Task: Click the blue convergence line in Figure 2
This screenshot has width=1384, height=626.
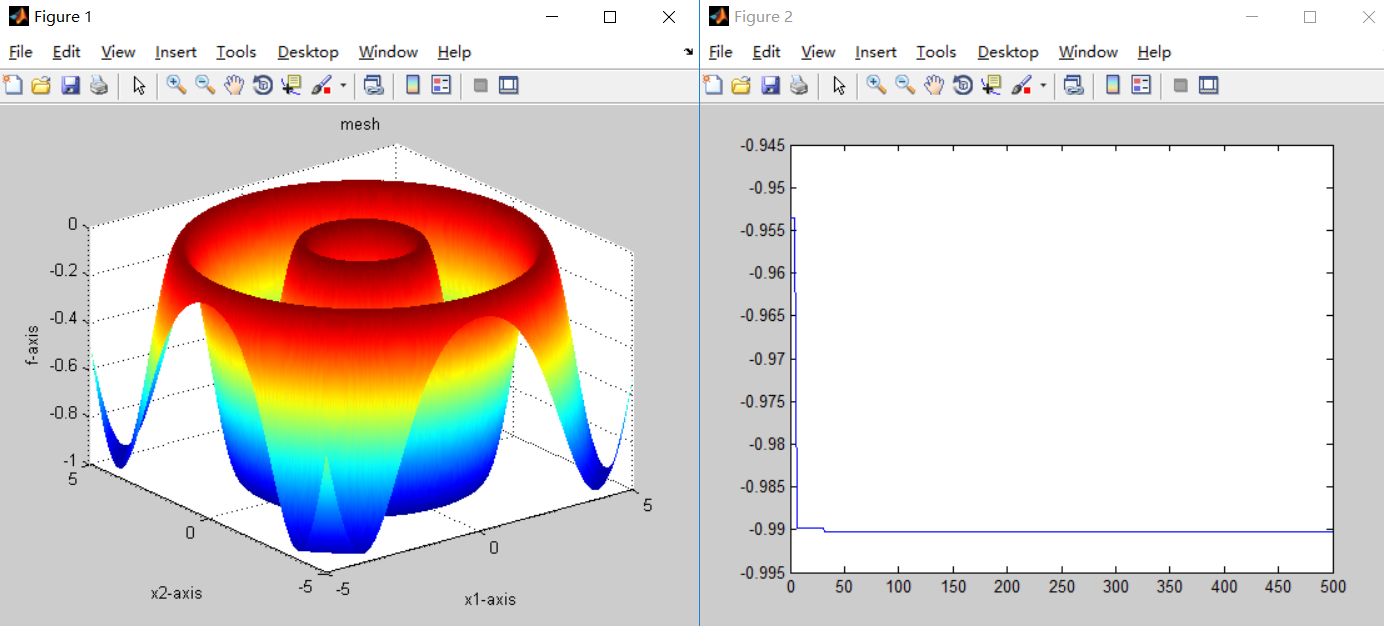Action: click(x=1000, y=532)
